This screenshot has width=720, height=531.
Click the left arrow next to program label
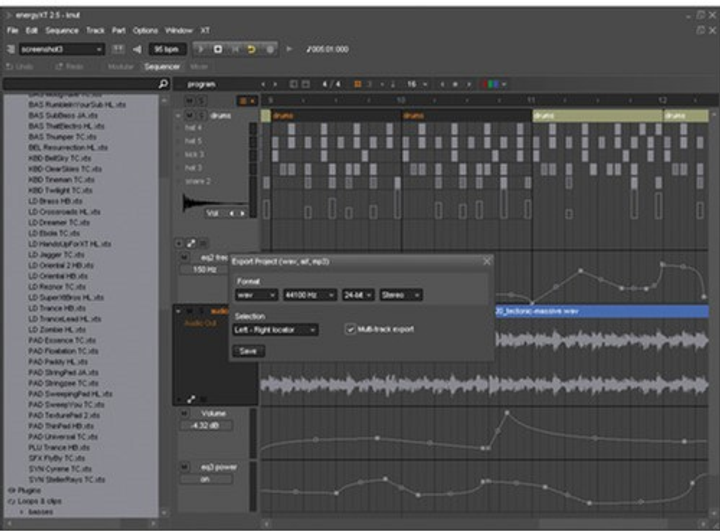coord(263,84)
